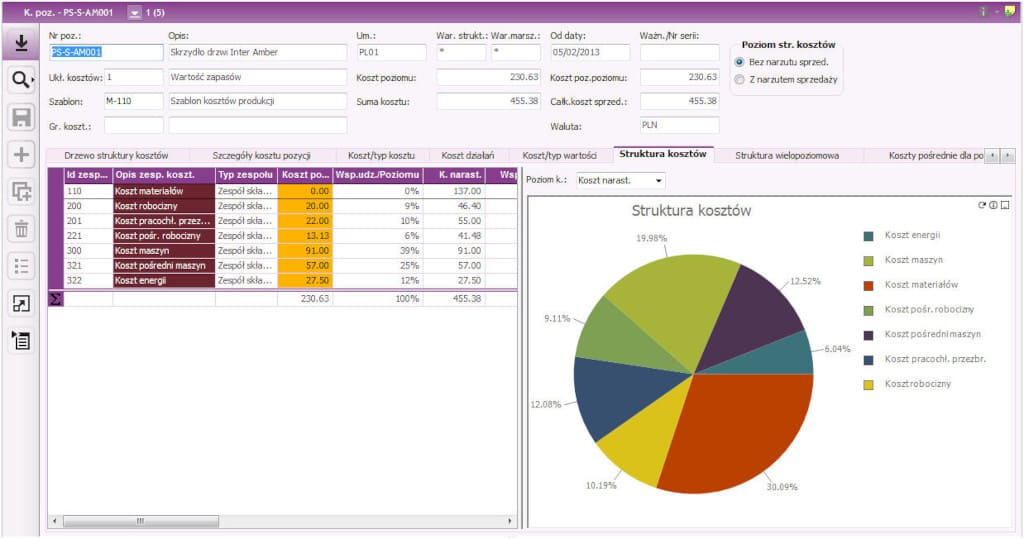Click the floppy disk save icon

(20, 118)
